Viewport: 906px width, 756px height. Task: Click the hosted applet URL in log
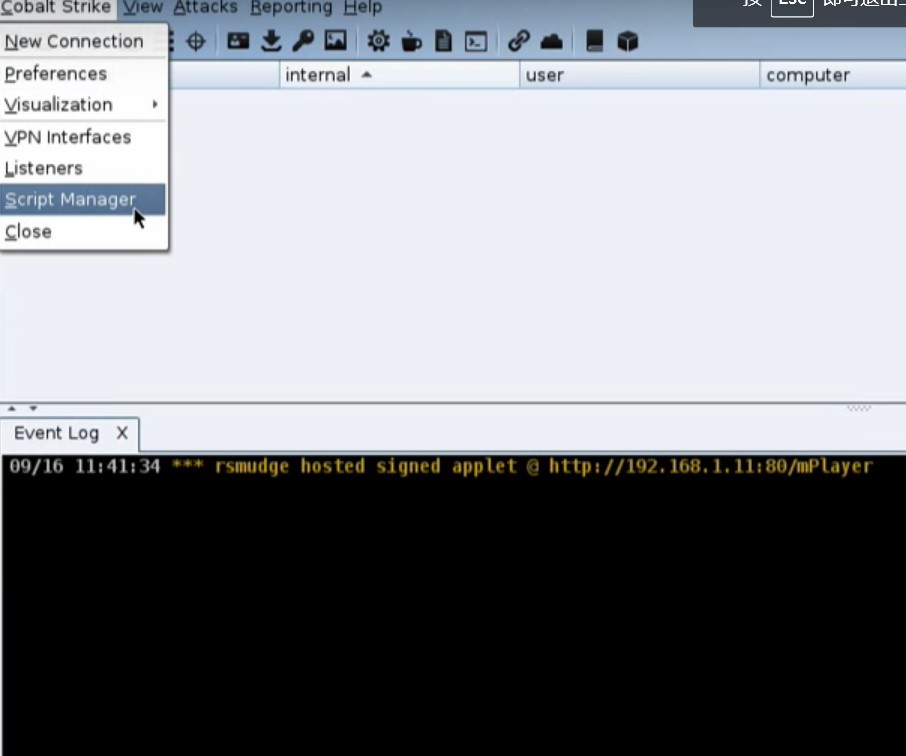coord(710,466)
